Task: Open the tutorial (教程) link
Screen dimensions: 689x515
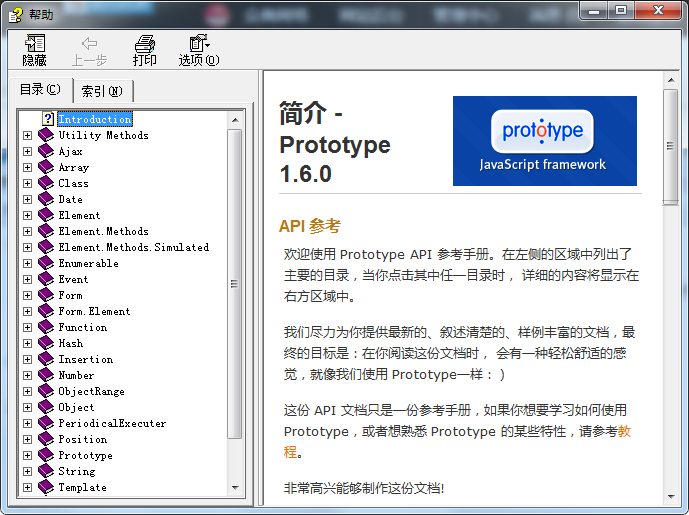Action: (x=624, y=432)
